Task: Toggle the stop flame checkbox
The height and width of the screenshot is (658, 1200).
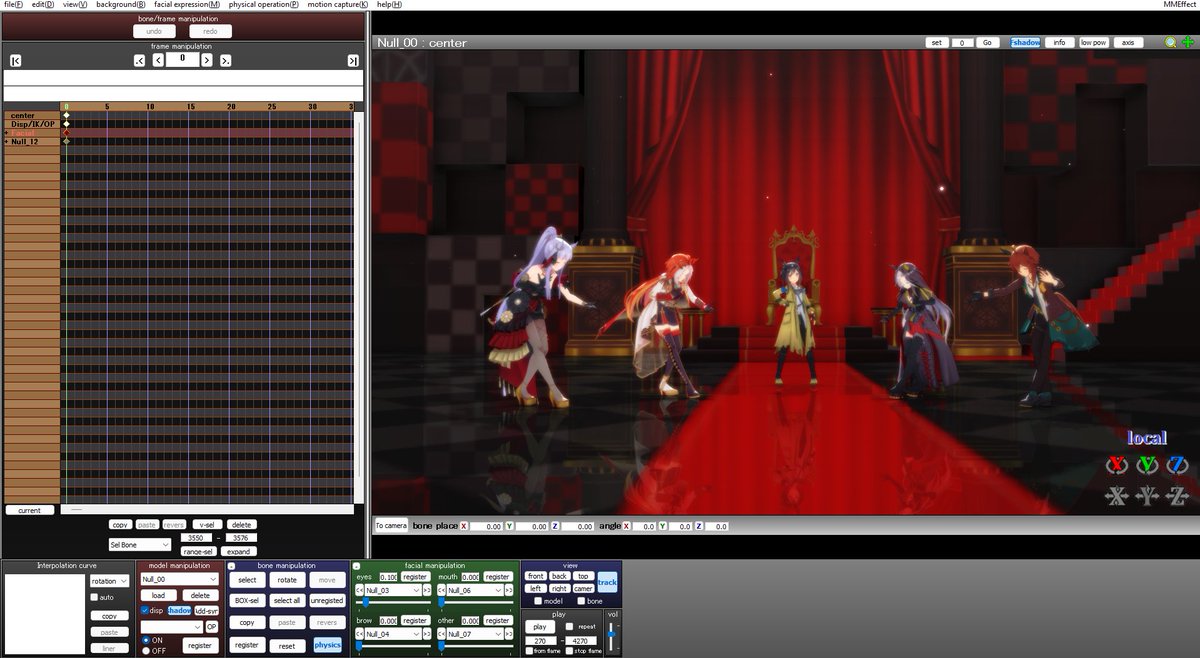Action: coord(569,651)
